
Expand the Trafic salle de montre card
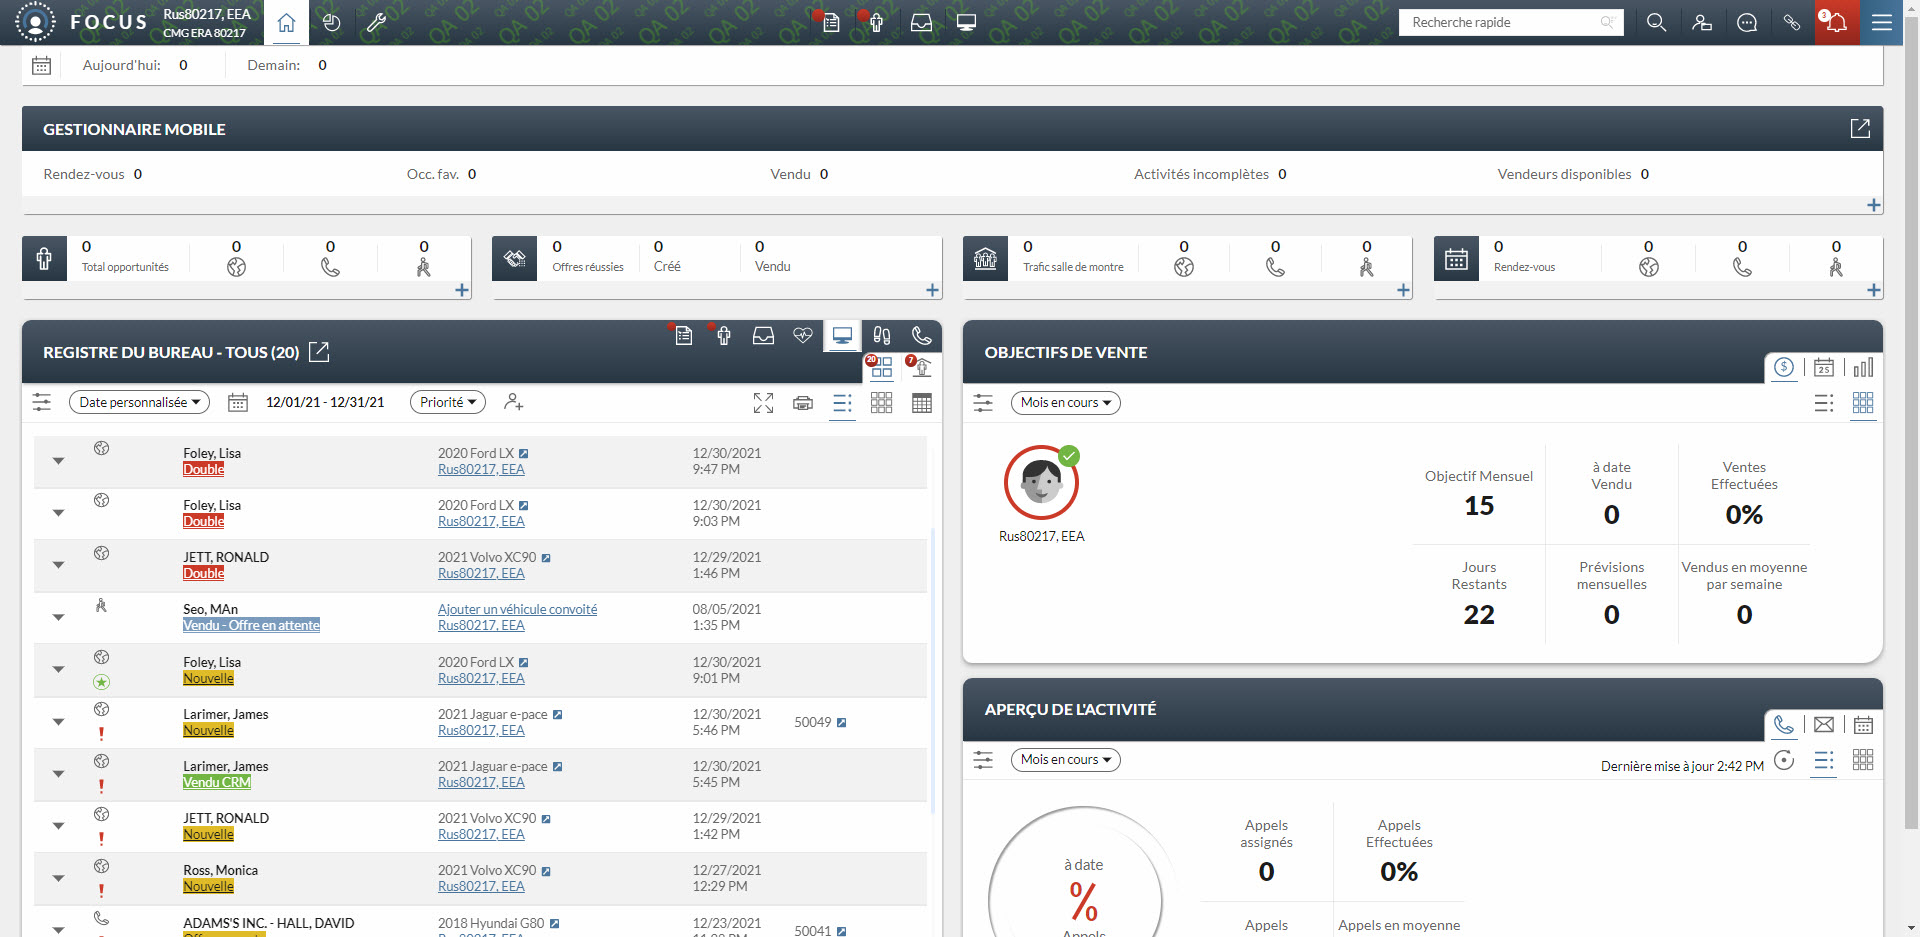click(x=1403, y=290)
